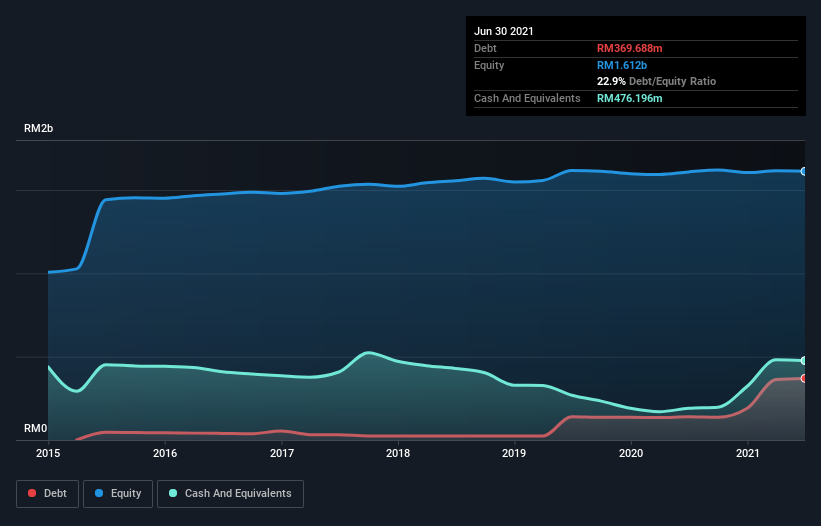This screenshot has width=821, height=526.
Task: Click the RM0 y-axis label
Action: [x=36, y=428]
